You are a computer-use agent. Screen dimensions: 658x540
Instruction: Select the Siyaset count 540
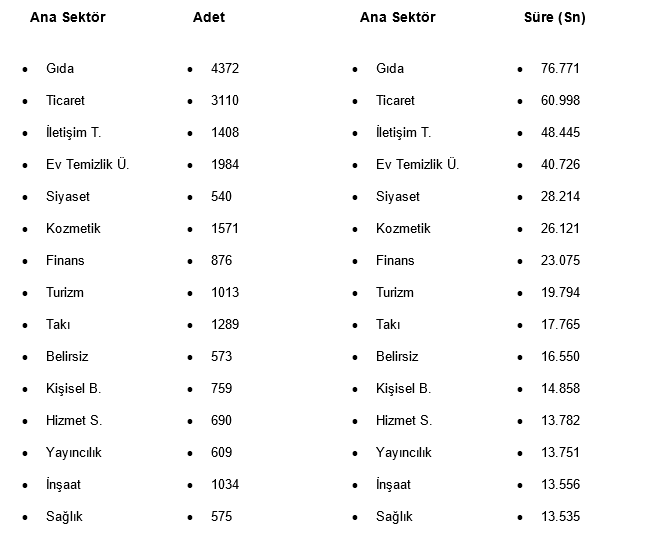[221, 197]
